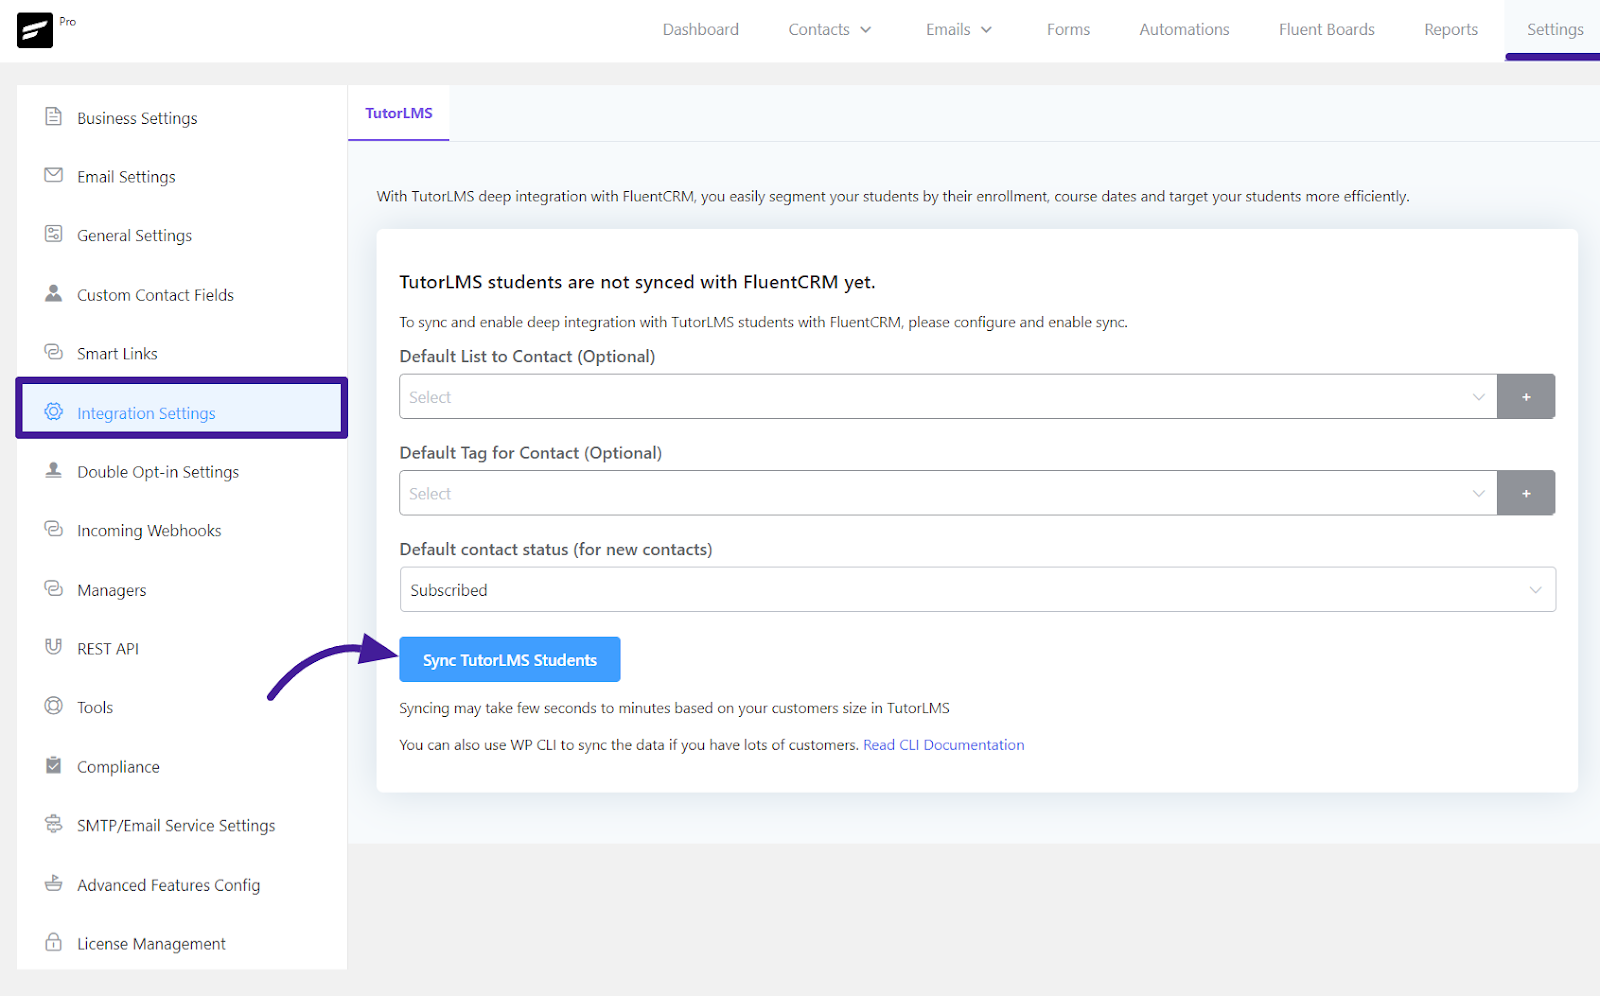Viewport: 1600px width, 996px height.
Task: Click the 'Default Tag for Contact (Optional)' label
Action: (530, 453)
